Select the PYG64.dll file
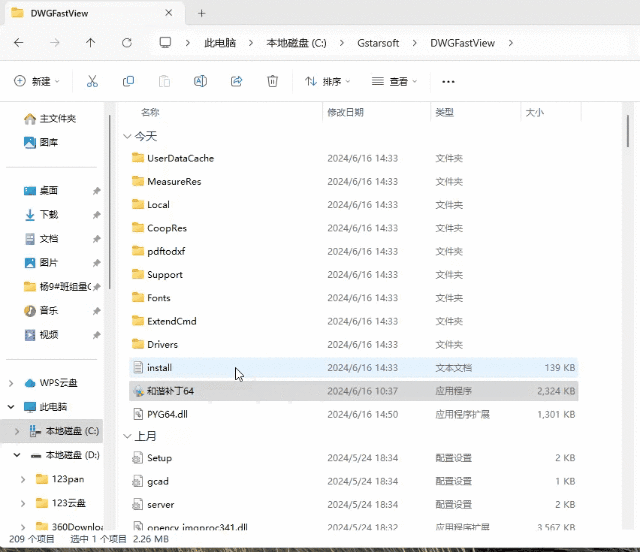Viewport: 640px width, 552px height. 353,414
